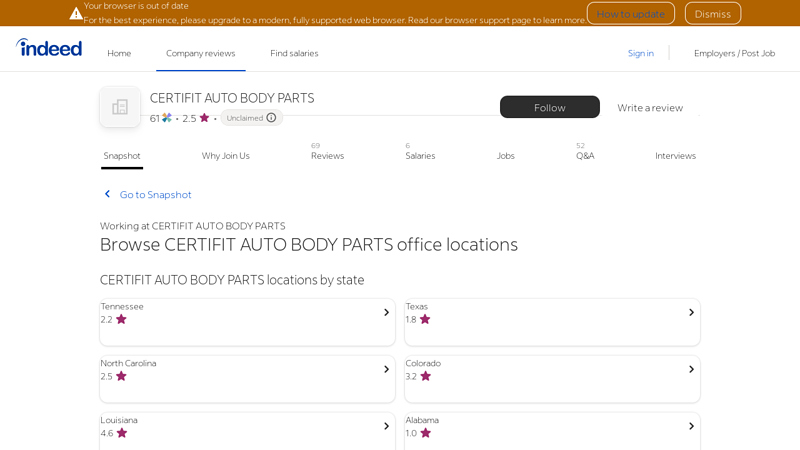This screenshot has height=450, width=800.
Task: Expand the Alabama location chevron
Action: pyautogui.click(x=691, y=426)
